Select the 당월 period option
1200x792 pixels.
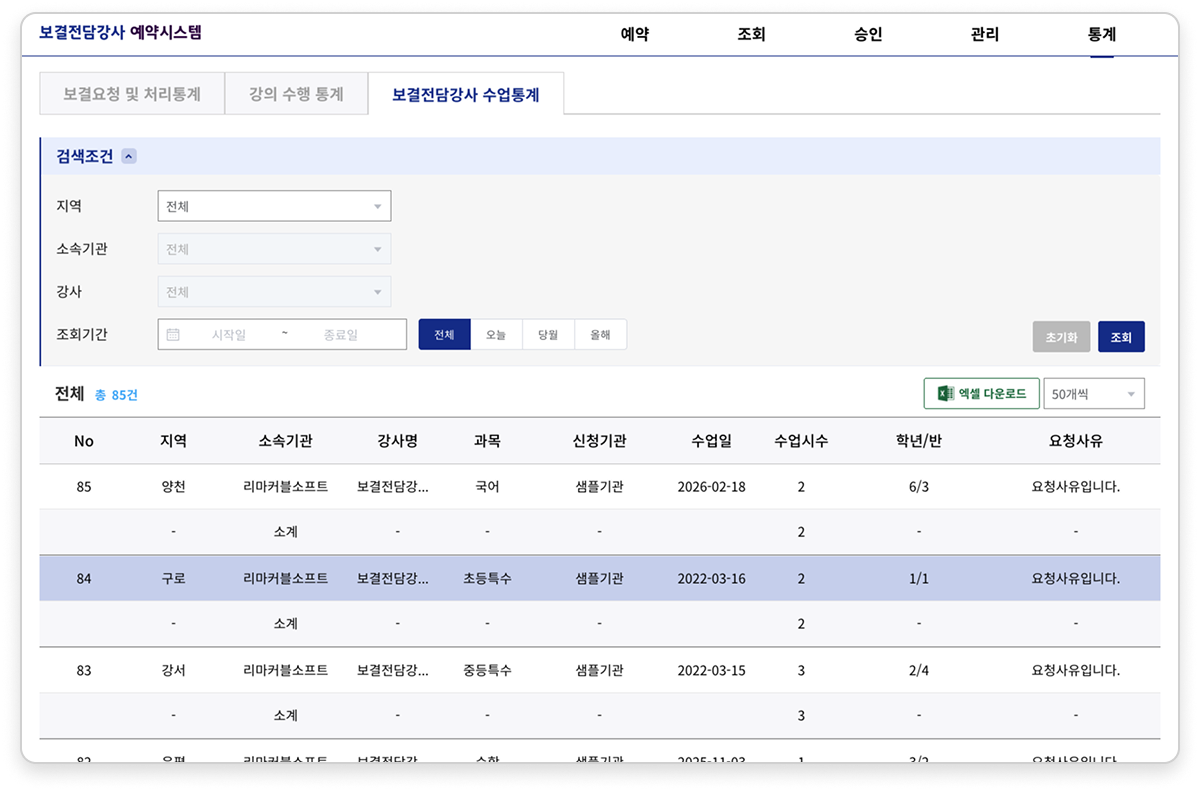tap(548, 335)
